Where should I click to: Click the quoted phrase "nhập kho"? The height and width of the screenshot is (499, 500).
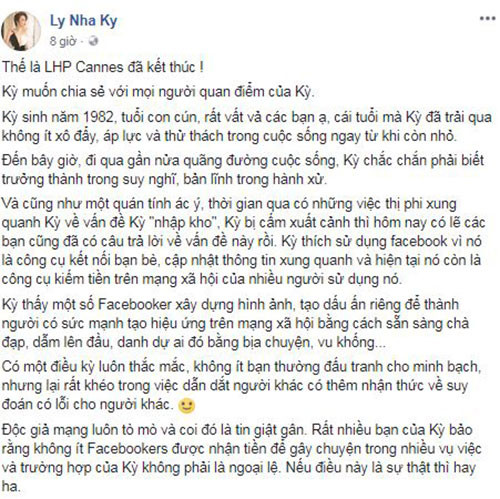pos(183,222)
